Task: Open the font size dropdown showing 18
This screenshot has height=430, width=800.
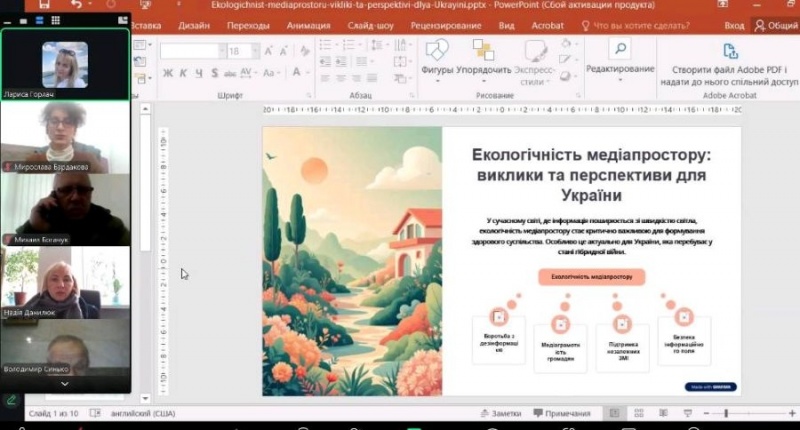Action: click(256, 51)
